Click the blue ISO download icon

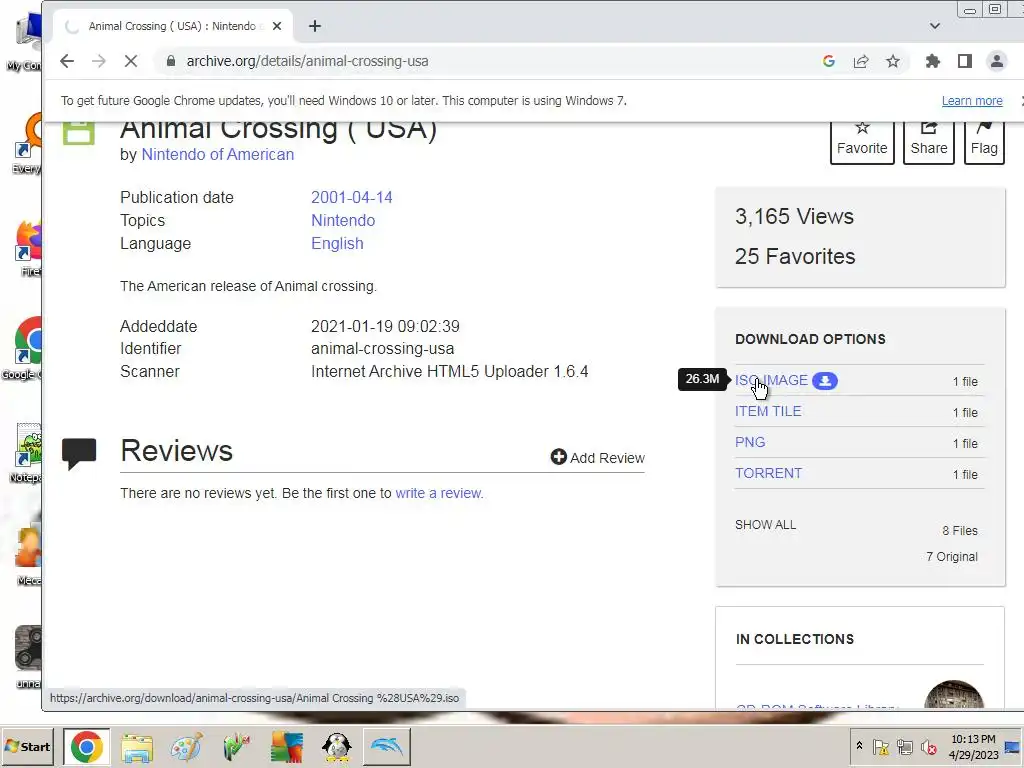click(825, 381)
